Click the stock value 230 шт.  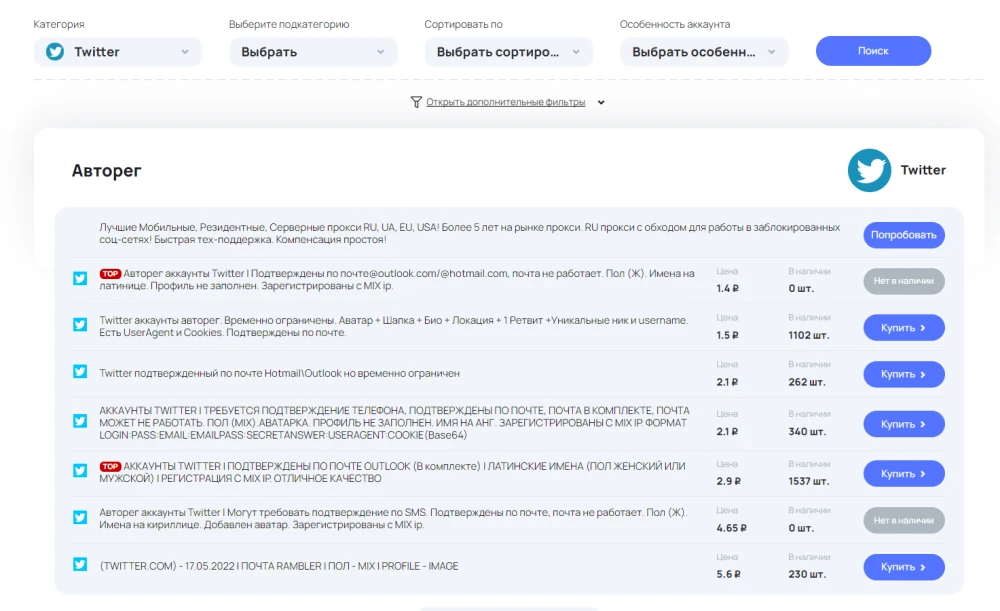pos(807,574)
